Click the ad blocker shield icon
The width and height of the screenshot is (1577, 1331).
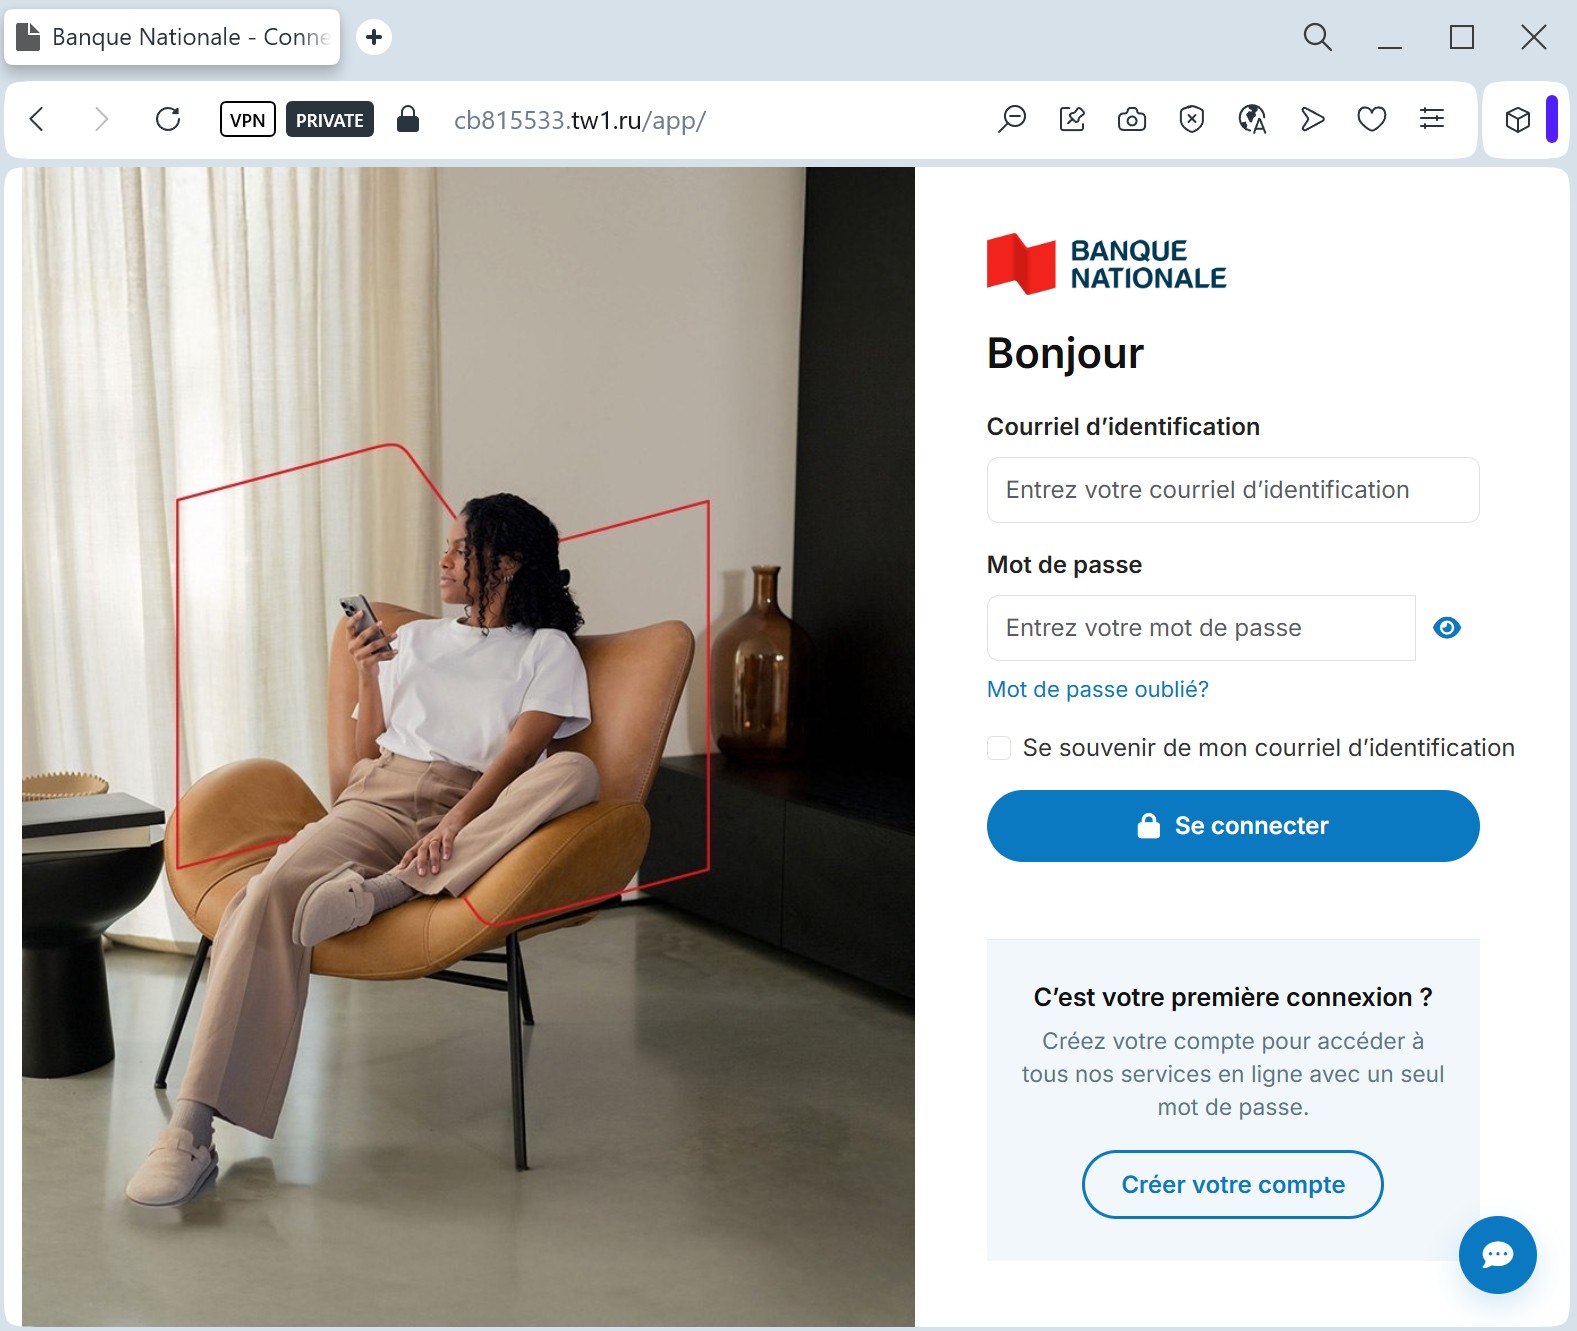[1192, 120]
